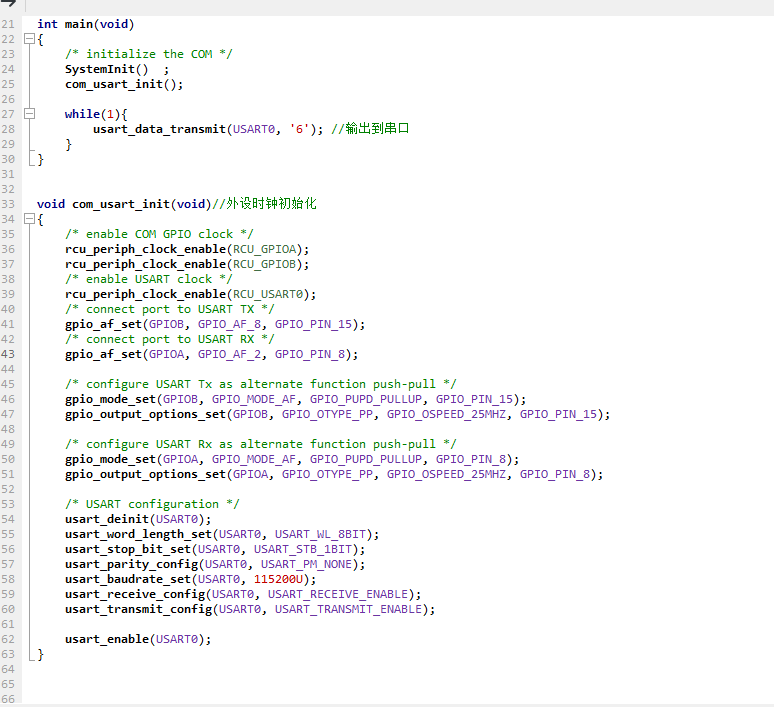The height and width of the screenshot is (707, 774).
Task: Collapse the com_usart_init function body
Action: point(29,219)
